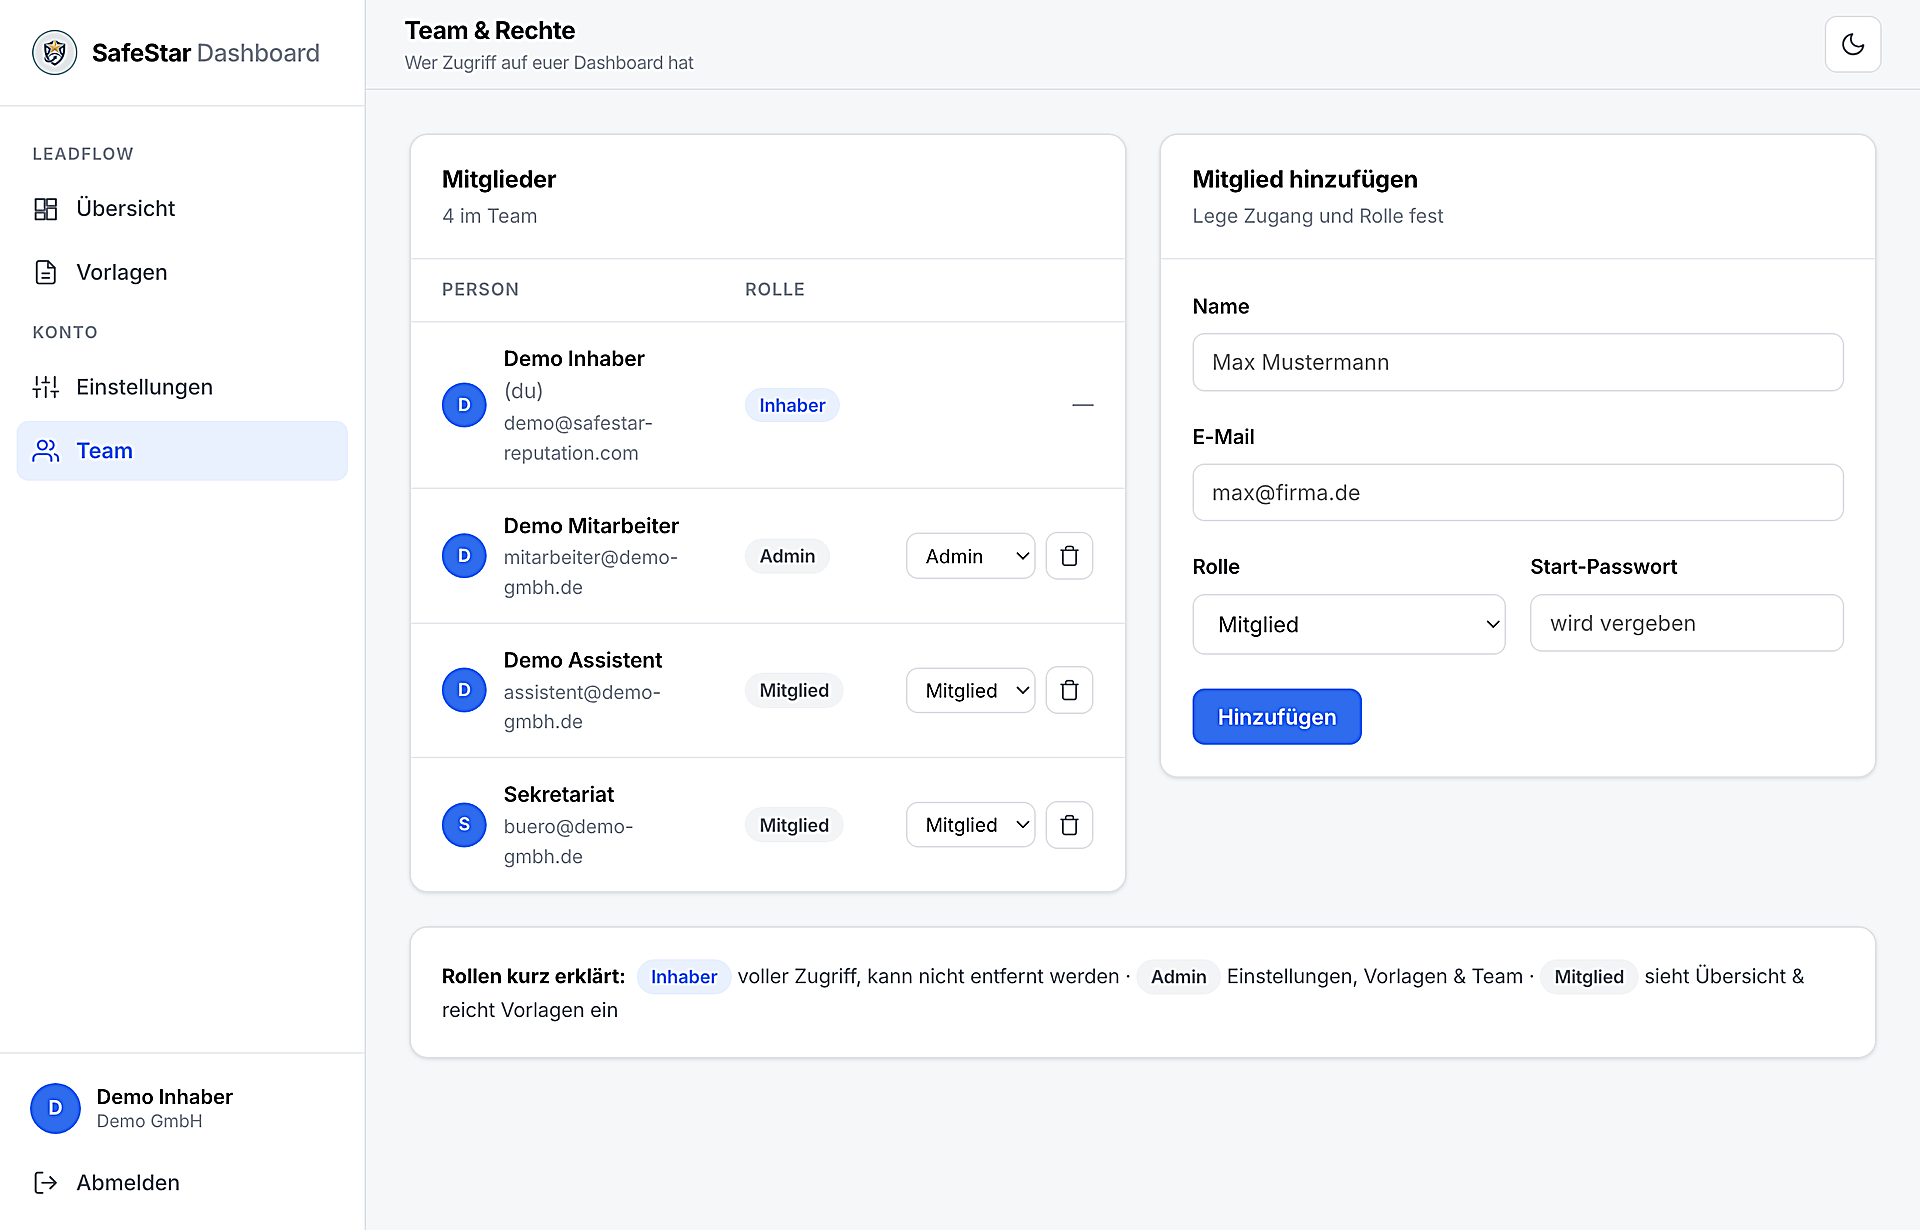This screenshot has height=1230, width=1920.
Task: Click the Übersicht grid icon in the sidebar
Action: [46, 208]
